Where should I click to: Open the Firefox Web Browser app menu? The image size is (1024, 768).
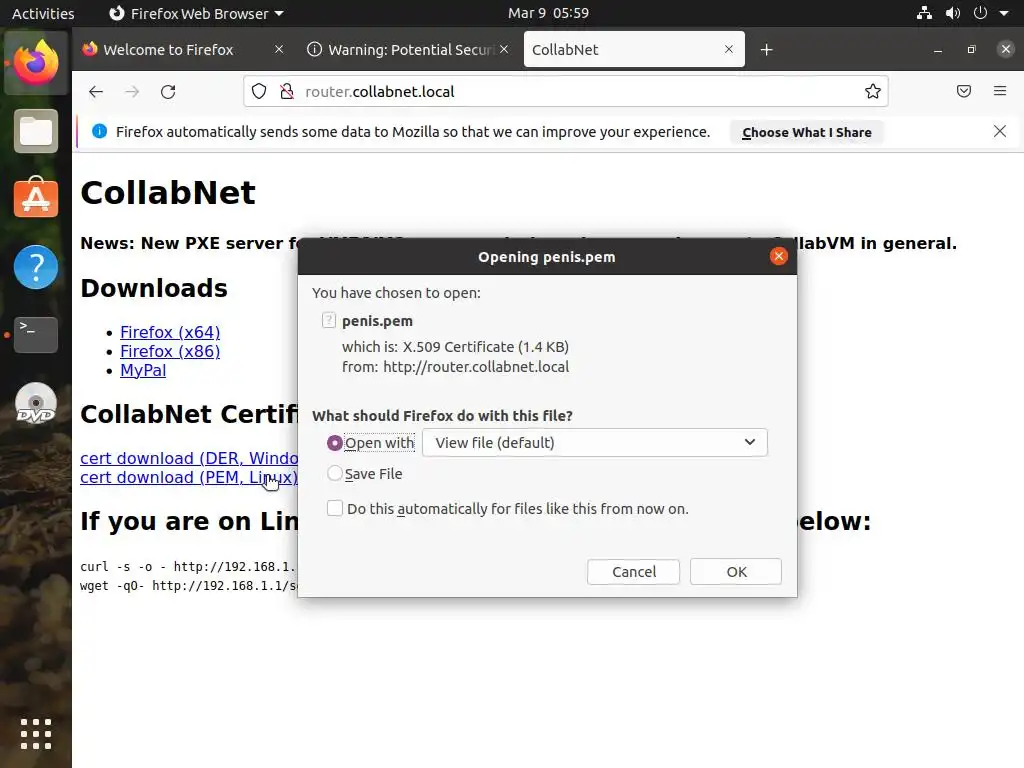click(x=196, y=13)
